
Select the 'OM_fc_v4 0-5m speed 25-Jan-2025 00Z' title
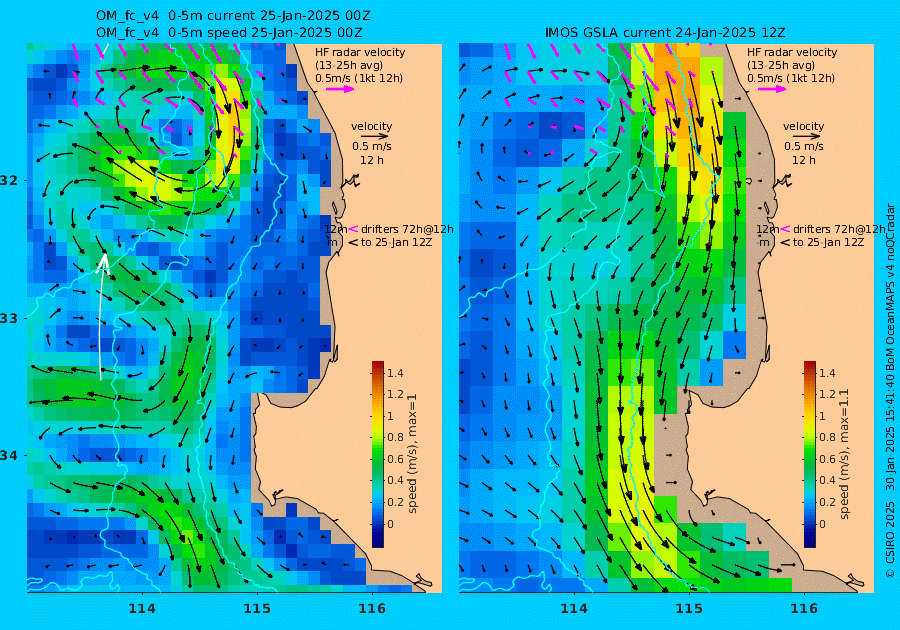229,33
